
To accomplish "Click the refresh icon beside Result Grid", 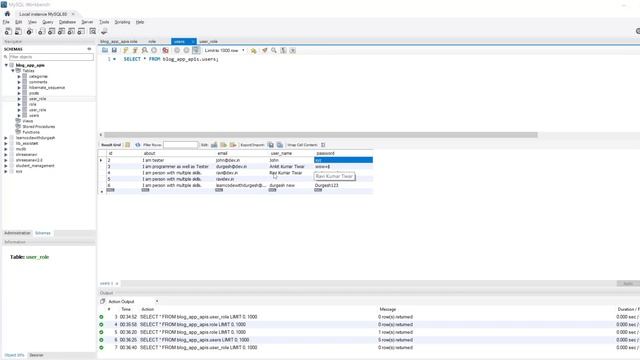I will [138, 145].
